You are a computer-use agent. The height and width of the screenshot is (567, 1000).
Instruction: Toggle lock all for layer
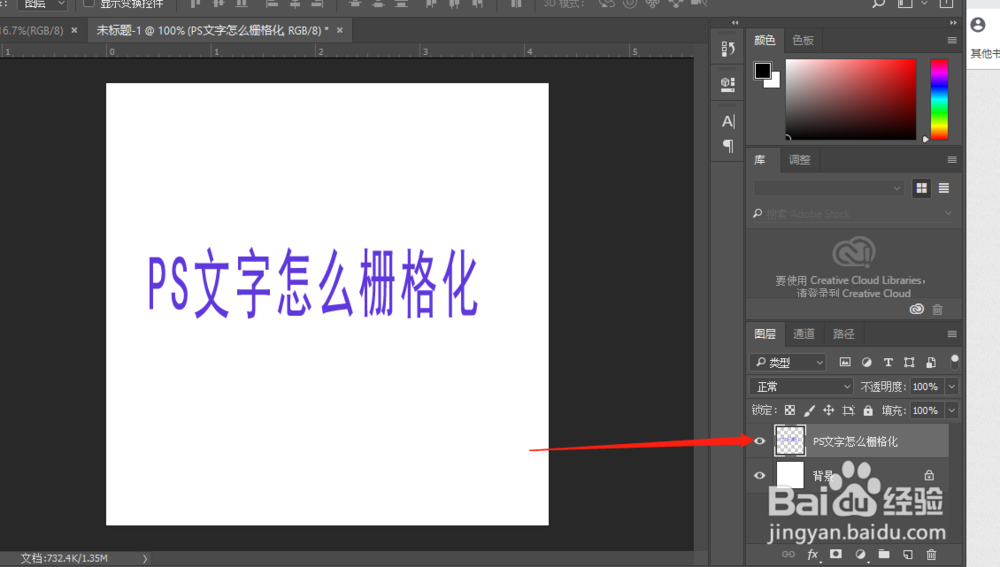tap(868, 410)
